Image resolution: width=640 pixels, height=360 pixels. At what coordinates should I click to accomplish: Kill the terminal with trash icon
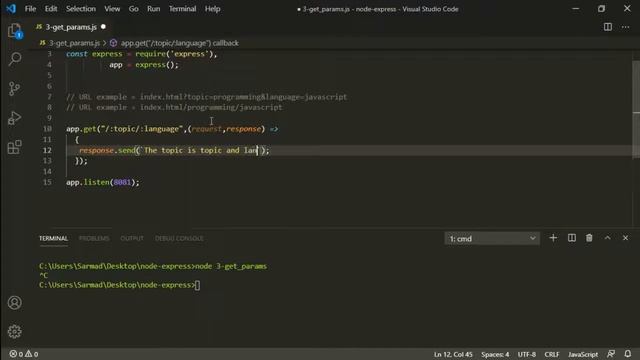(x=589, y=238)
